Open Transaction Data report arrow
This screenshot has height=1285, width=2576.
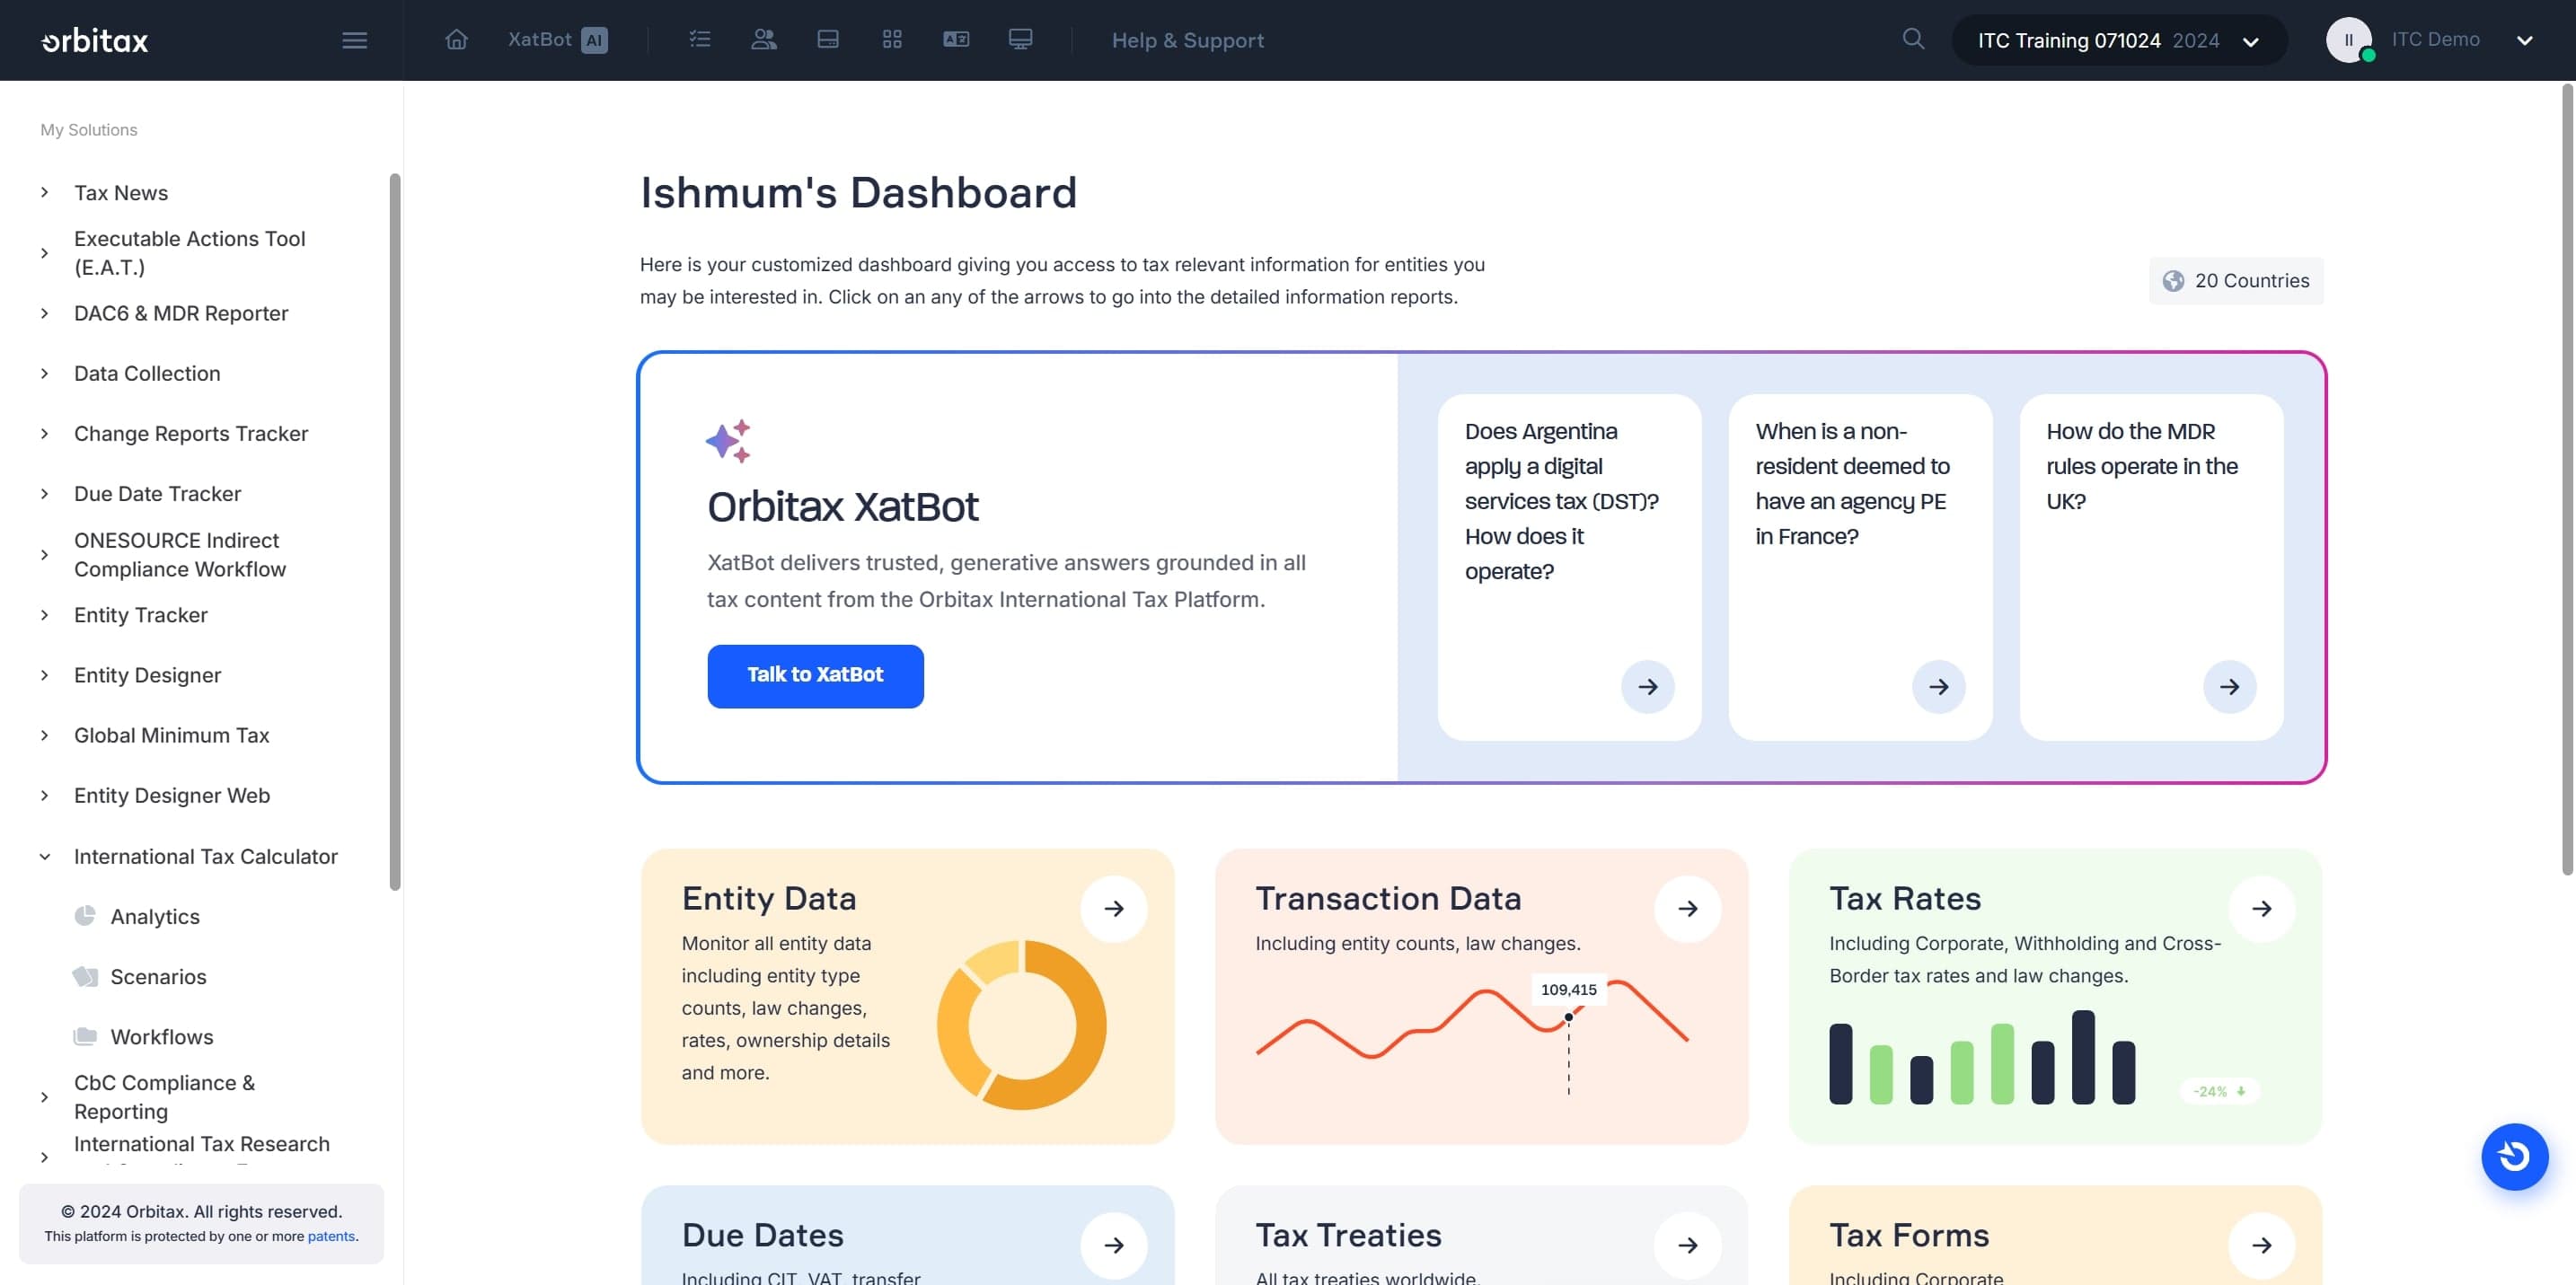(x=1688, y=908)
